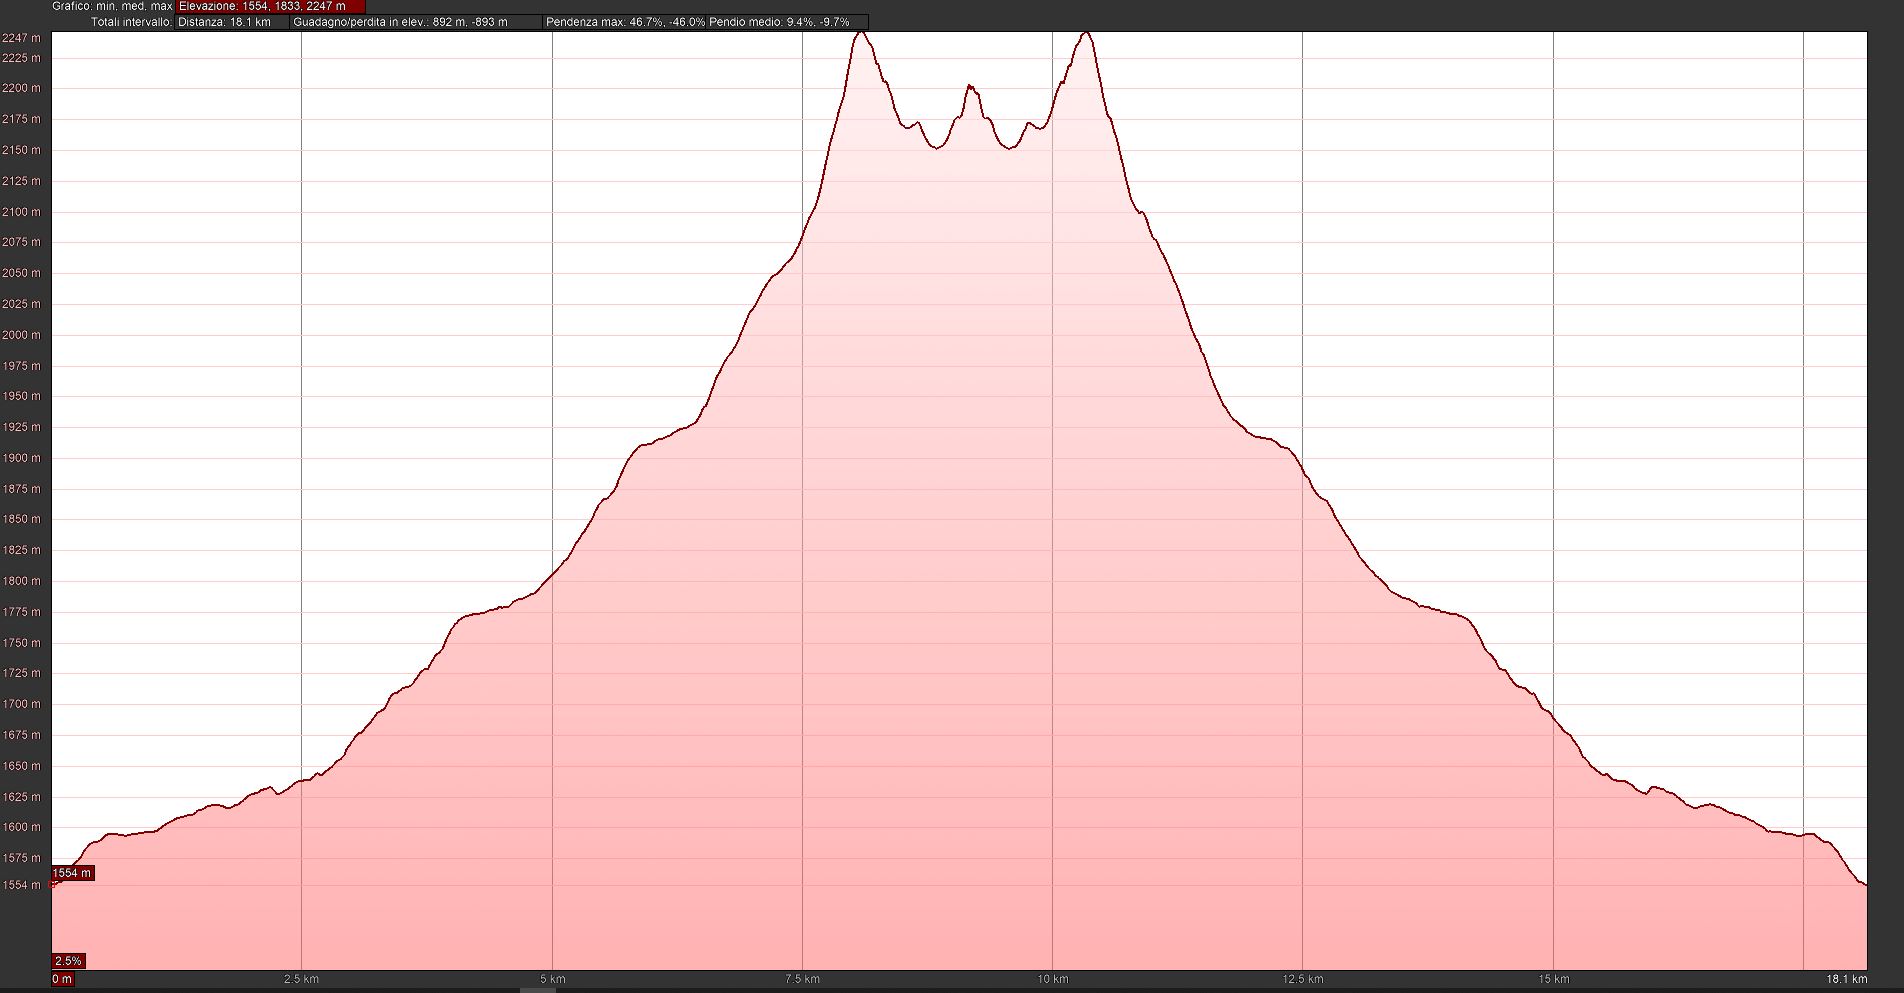Select the Distanza 18.1 km field

[232, 22]
